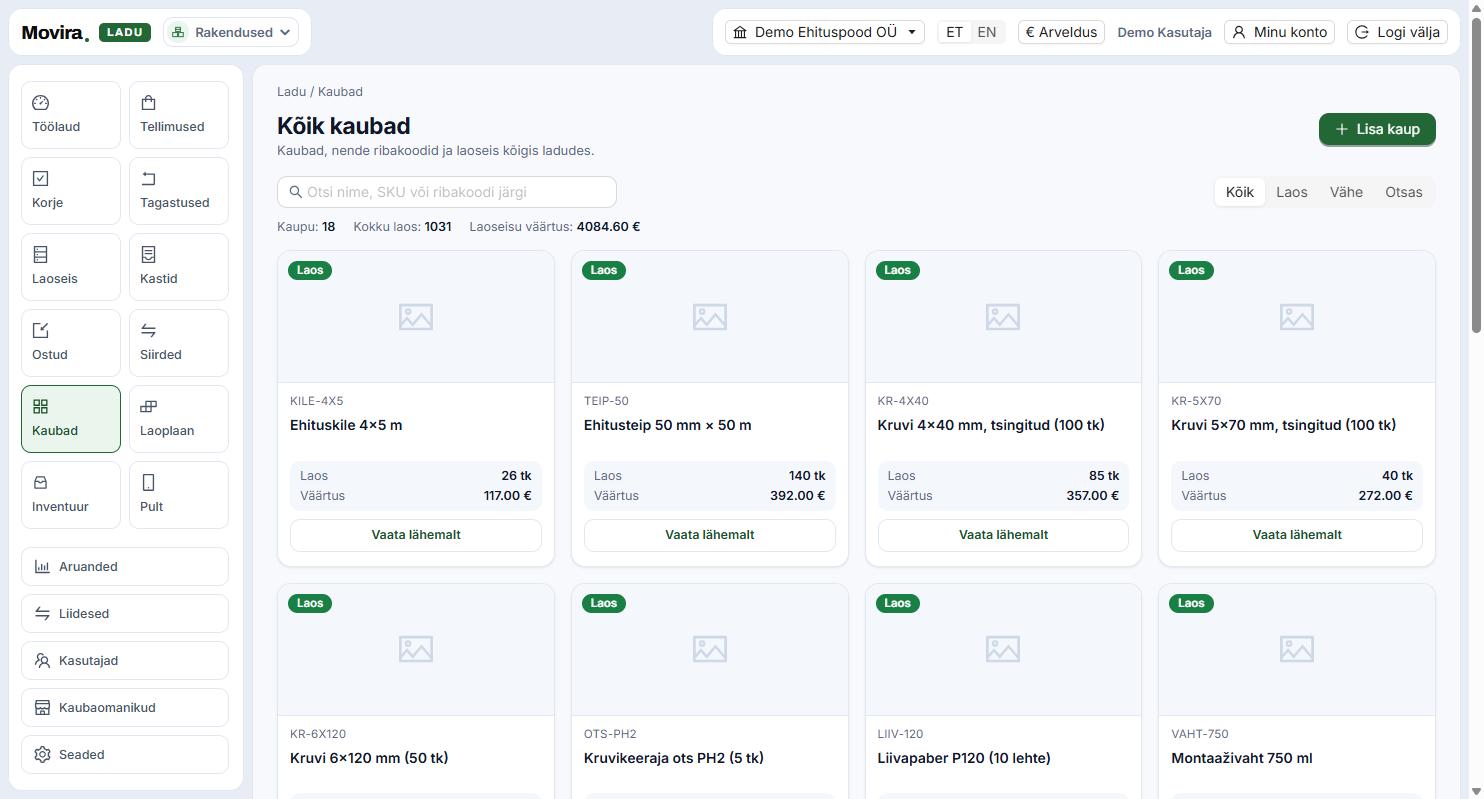This screenshot has width=1484, height=799.
Task: Click the Lisa kaup button
Action: pos(1377,129)
